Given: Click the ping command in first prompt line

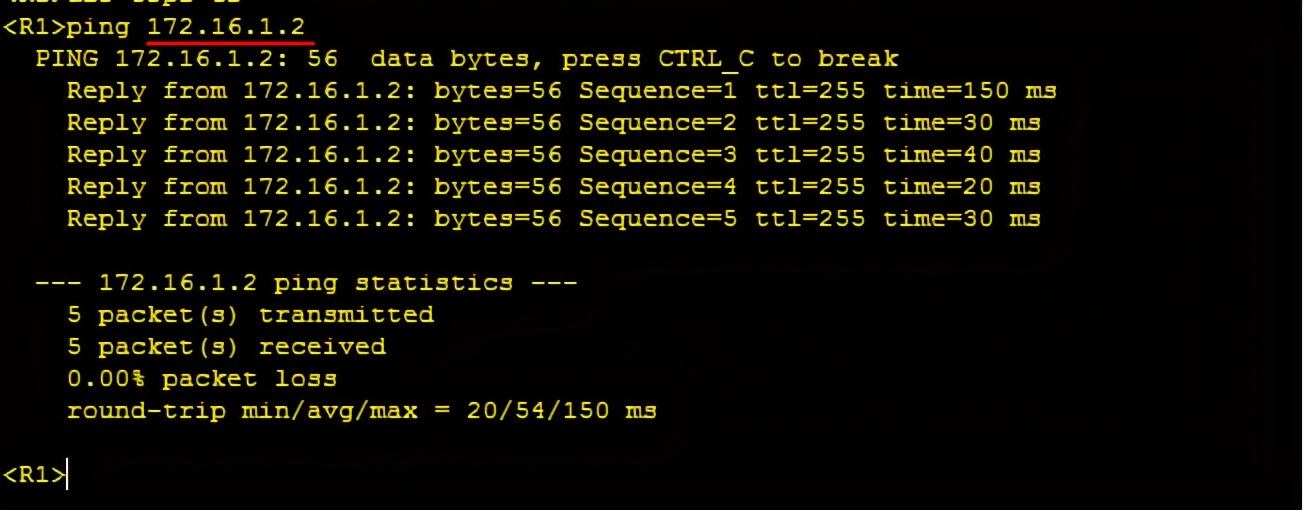Looking at the screenshot, I should click(x=98, y=26).
